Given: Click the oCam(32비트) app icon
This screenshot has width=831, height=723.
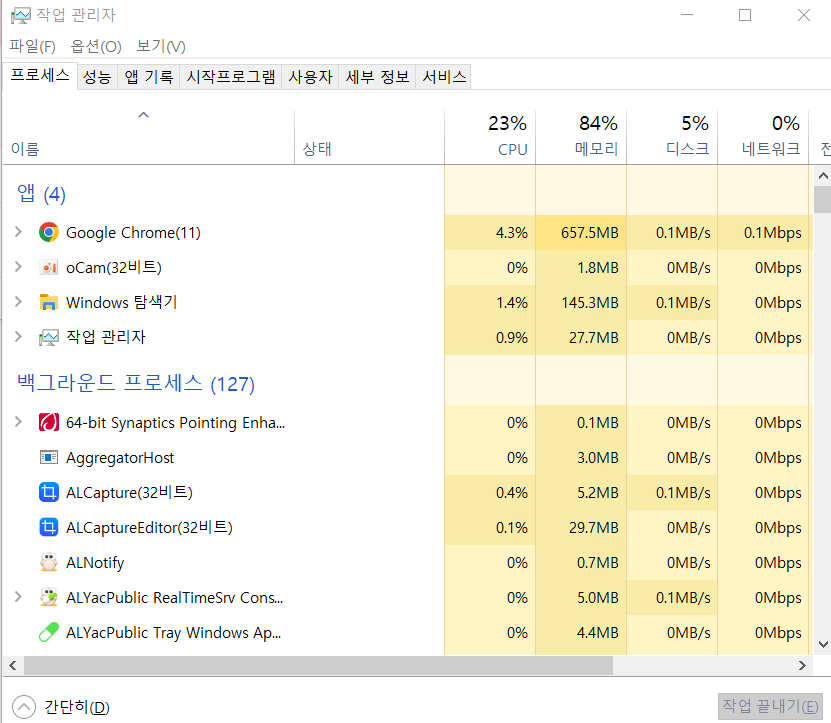Looking at the screenshot, I should (49, 268).
